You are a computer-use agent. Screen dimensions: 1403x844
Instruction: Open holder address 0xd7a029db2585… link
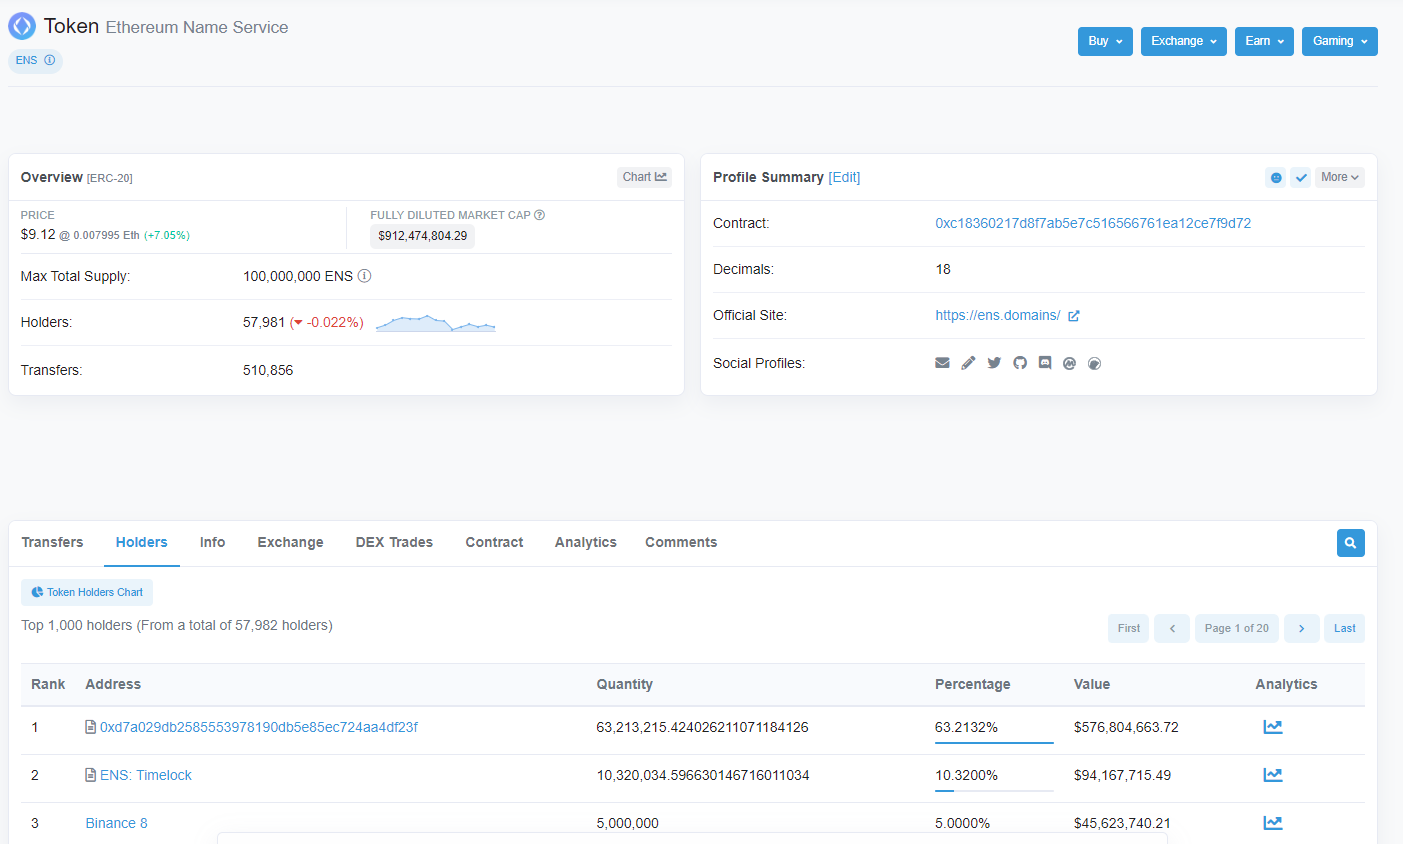(259, 727)
